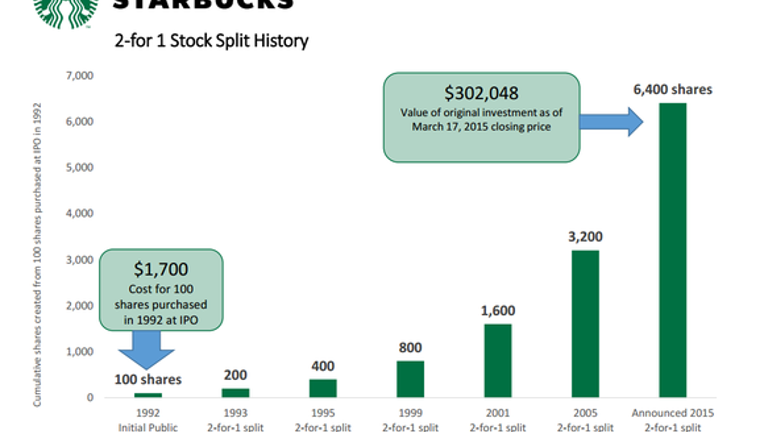
Task: Click the '200' bar label
Action: point(235,375)
